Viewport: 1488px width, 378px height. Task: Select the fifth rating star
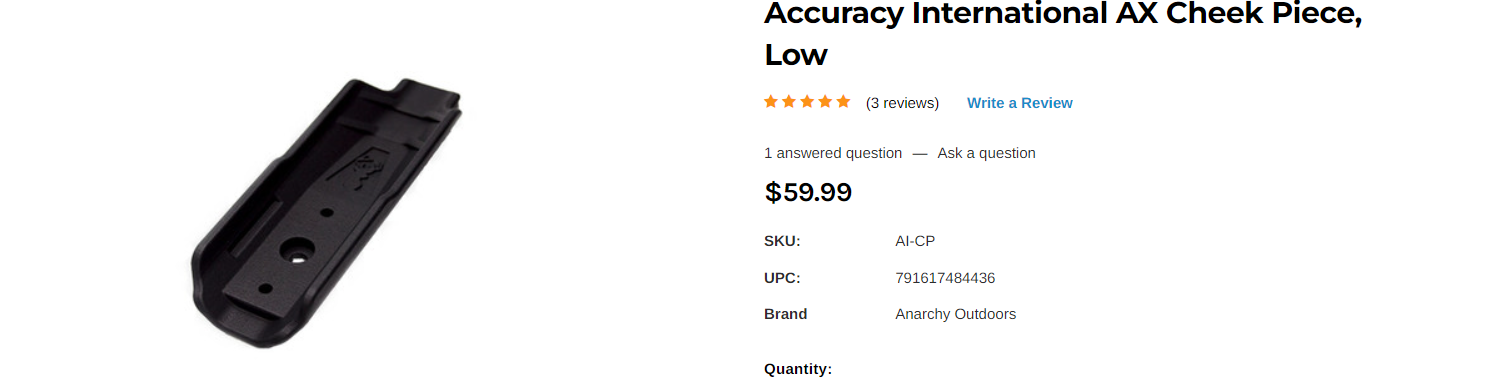coord(843,101)
